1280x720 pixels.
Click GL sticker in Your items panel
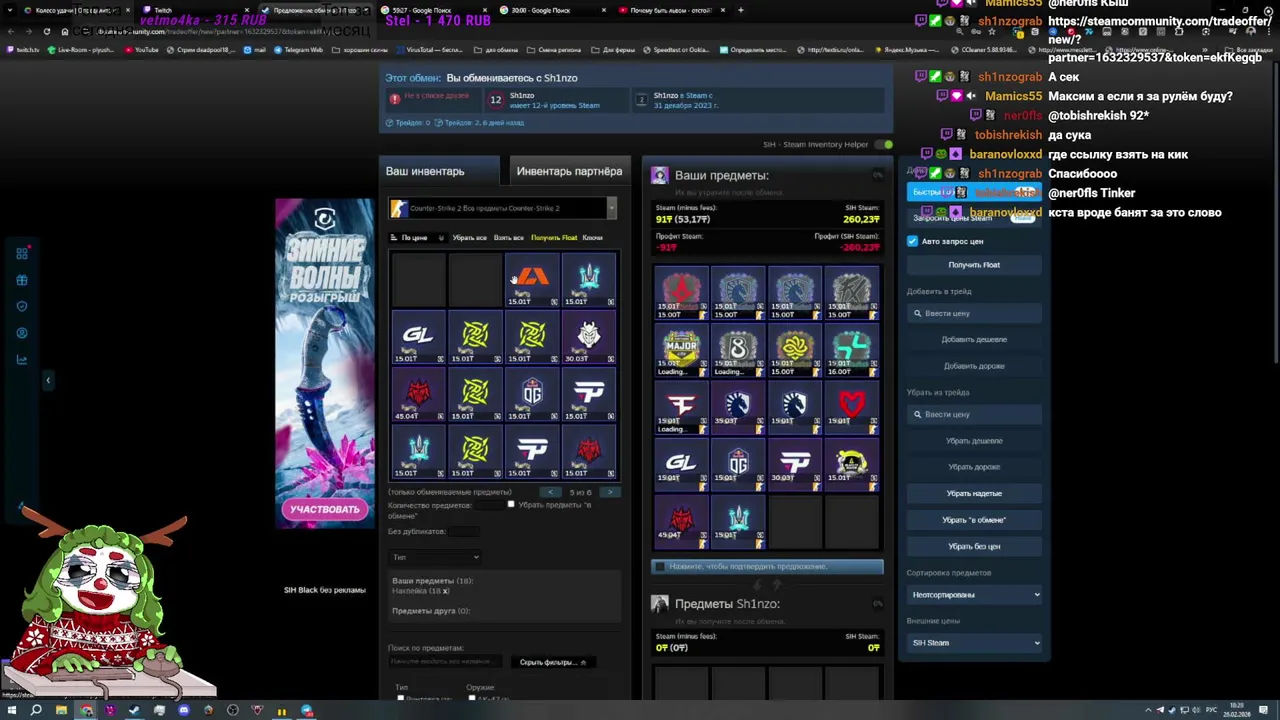point(681,466)
